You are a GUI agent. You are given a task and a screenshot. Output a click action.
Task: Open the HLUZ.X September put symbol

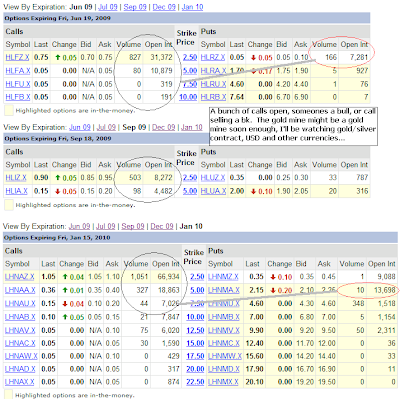click(213, 178)
